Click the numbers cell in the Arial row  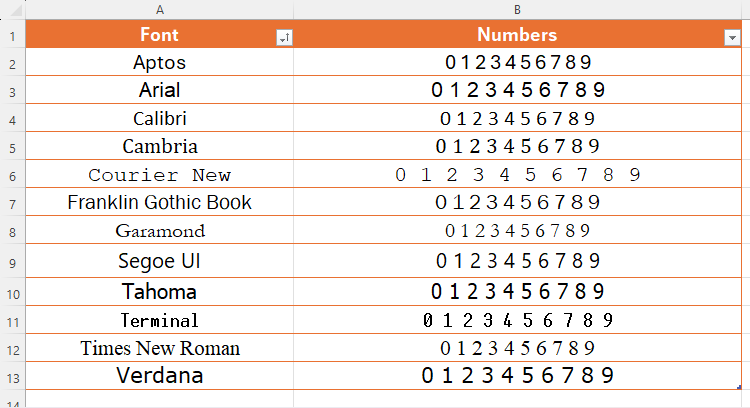pyautogui.click(x=517, y=91)
